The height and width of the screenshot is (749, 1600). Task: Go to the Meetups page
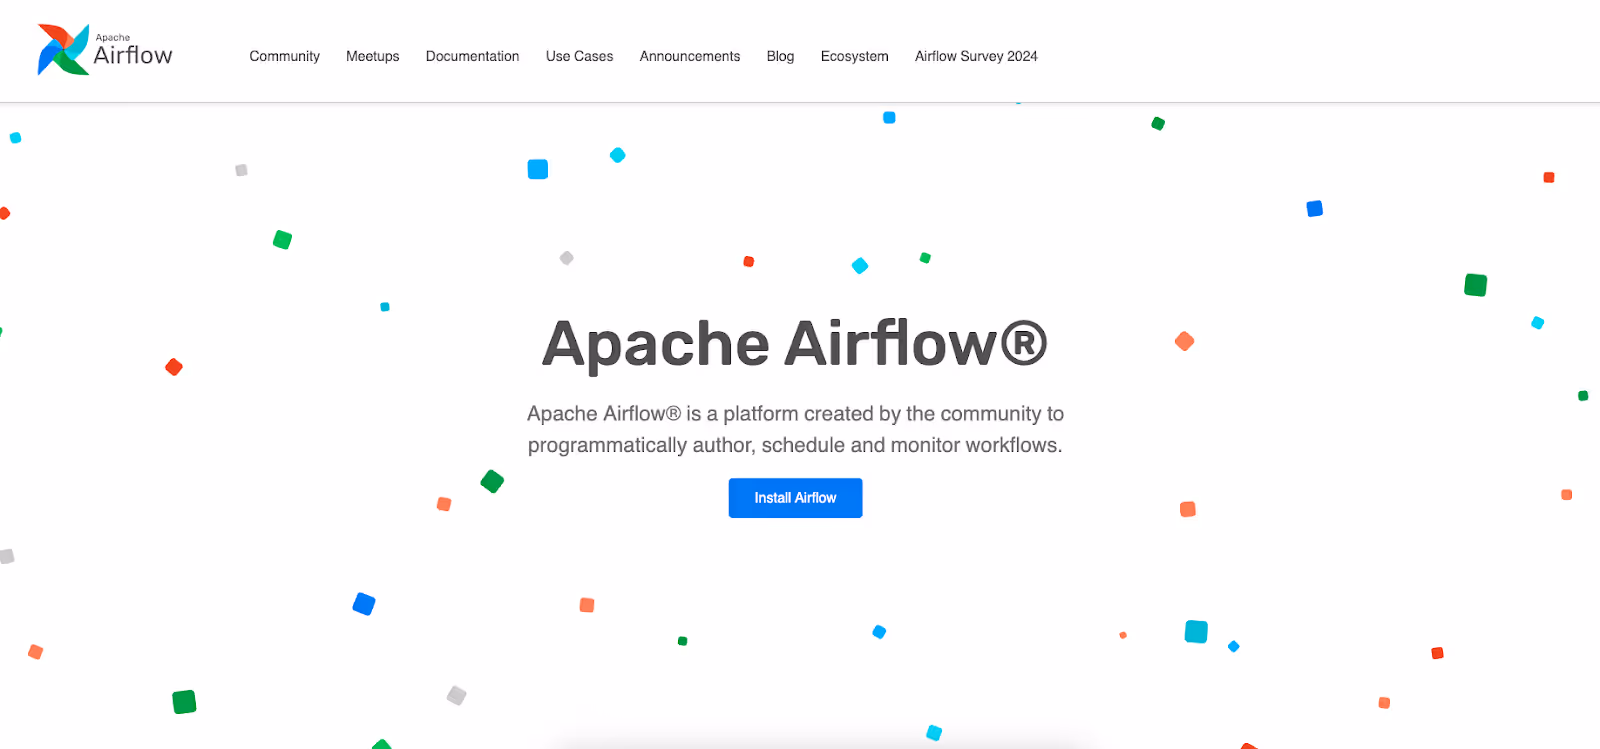pos(372,56)
